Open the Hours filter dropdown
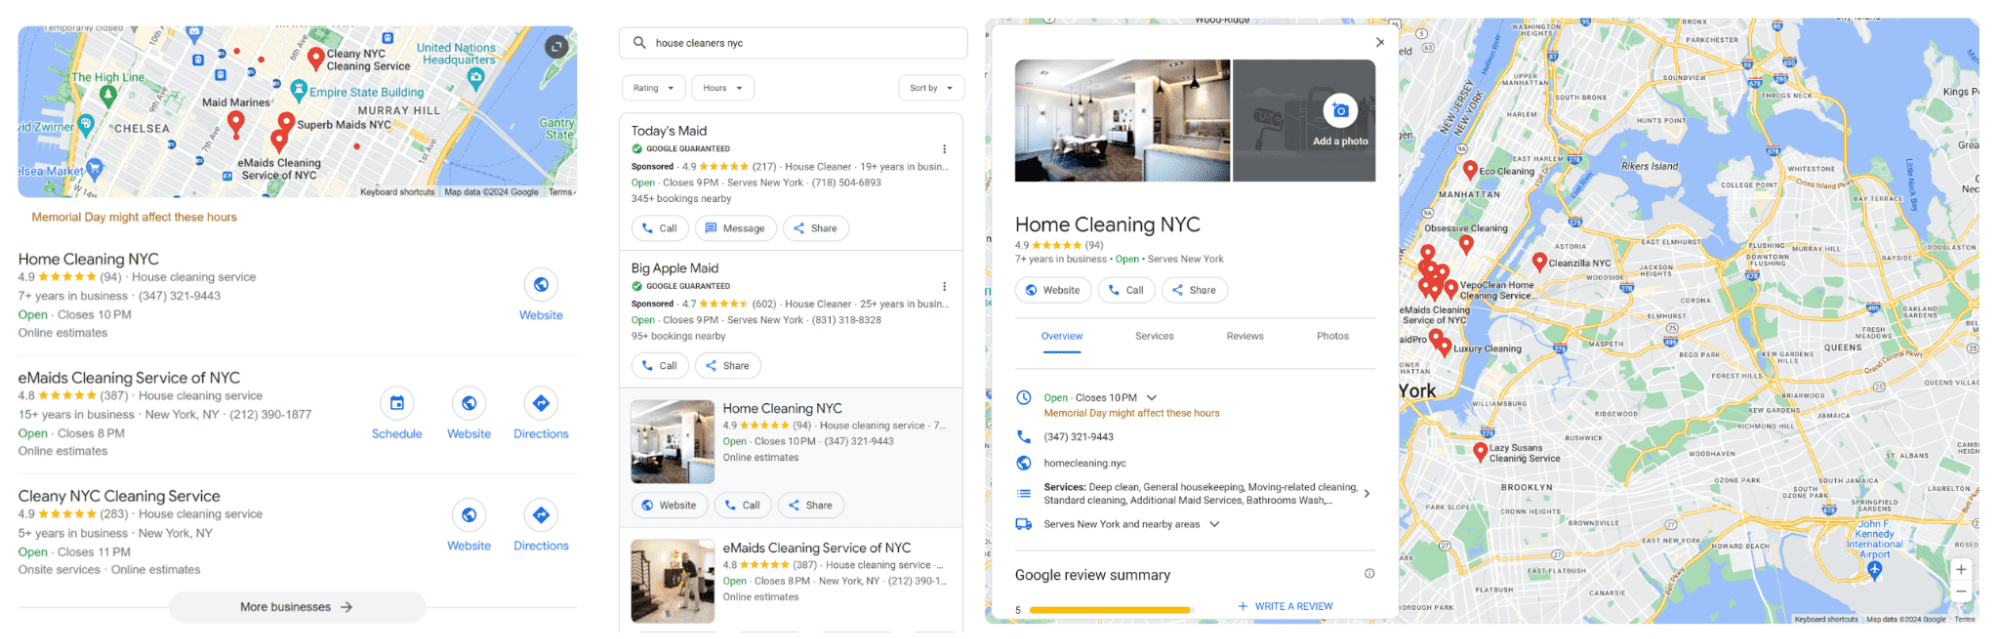Viewport: 1999px width, 639px height. (723, 88)
